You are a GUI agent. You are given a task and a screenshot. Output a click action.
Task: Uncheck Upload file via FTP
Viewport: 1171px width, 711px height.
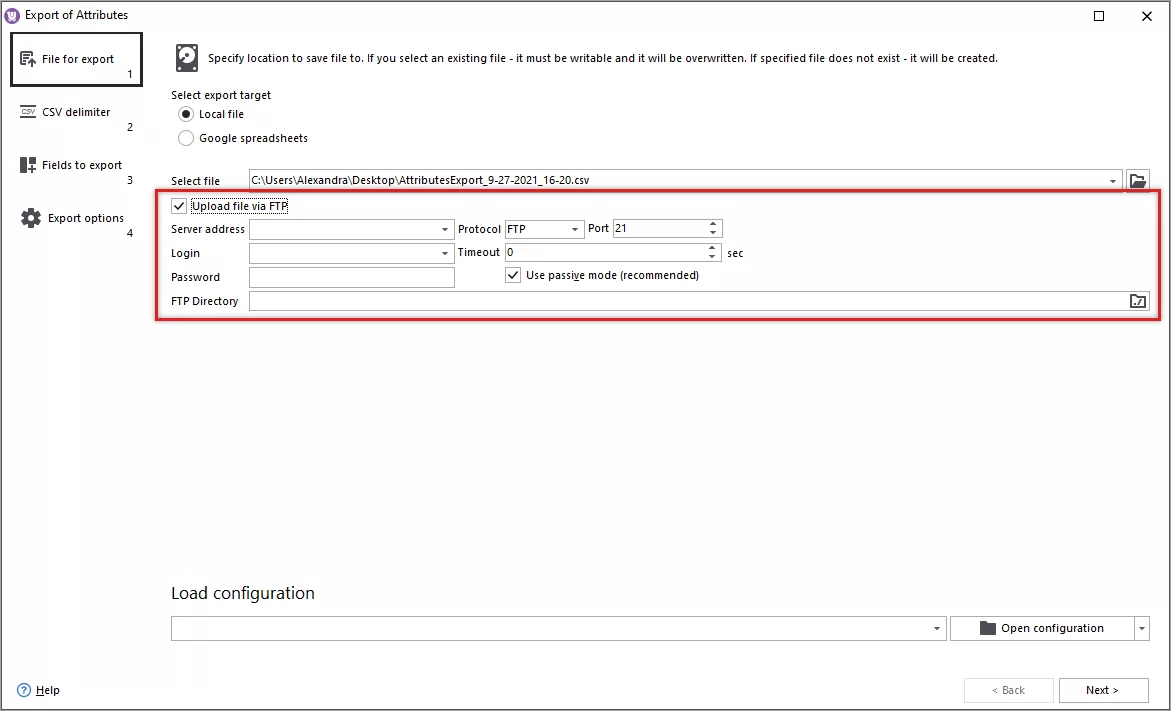[x=179, y=205]
